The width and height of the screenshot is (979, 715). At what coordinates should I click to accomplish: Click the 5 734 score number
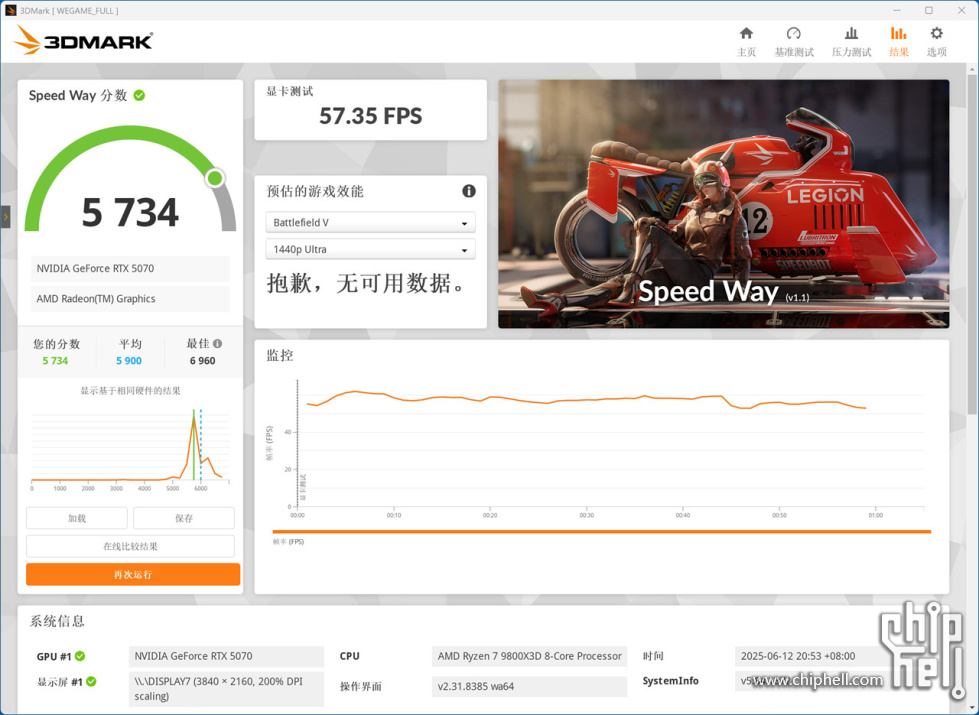130,212
